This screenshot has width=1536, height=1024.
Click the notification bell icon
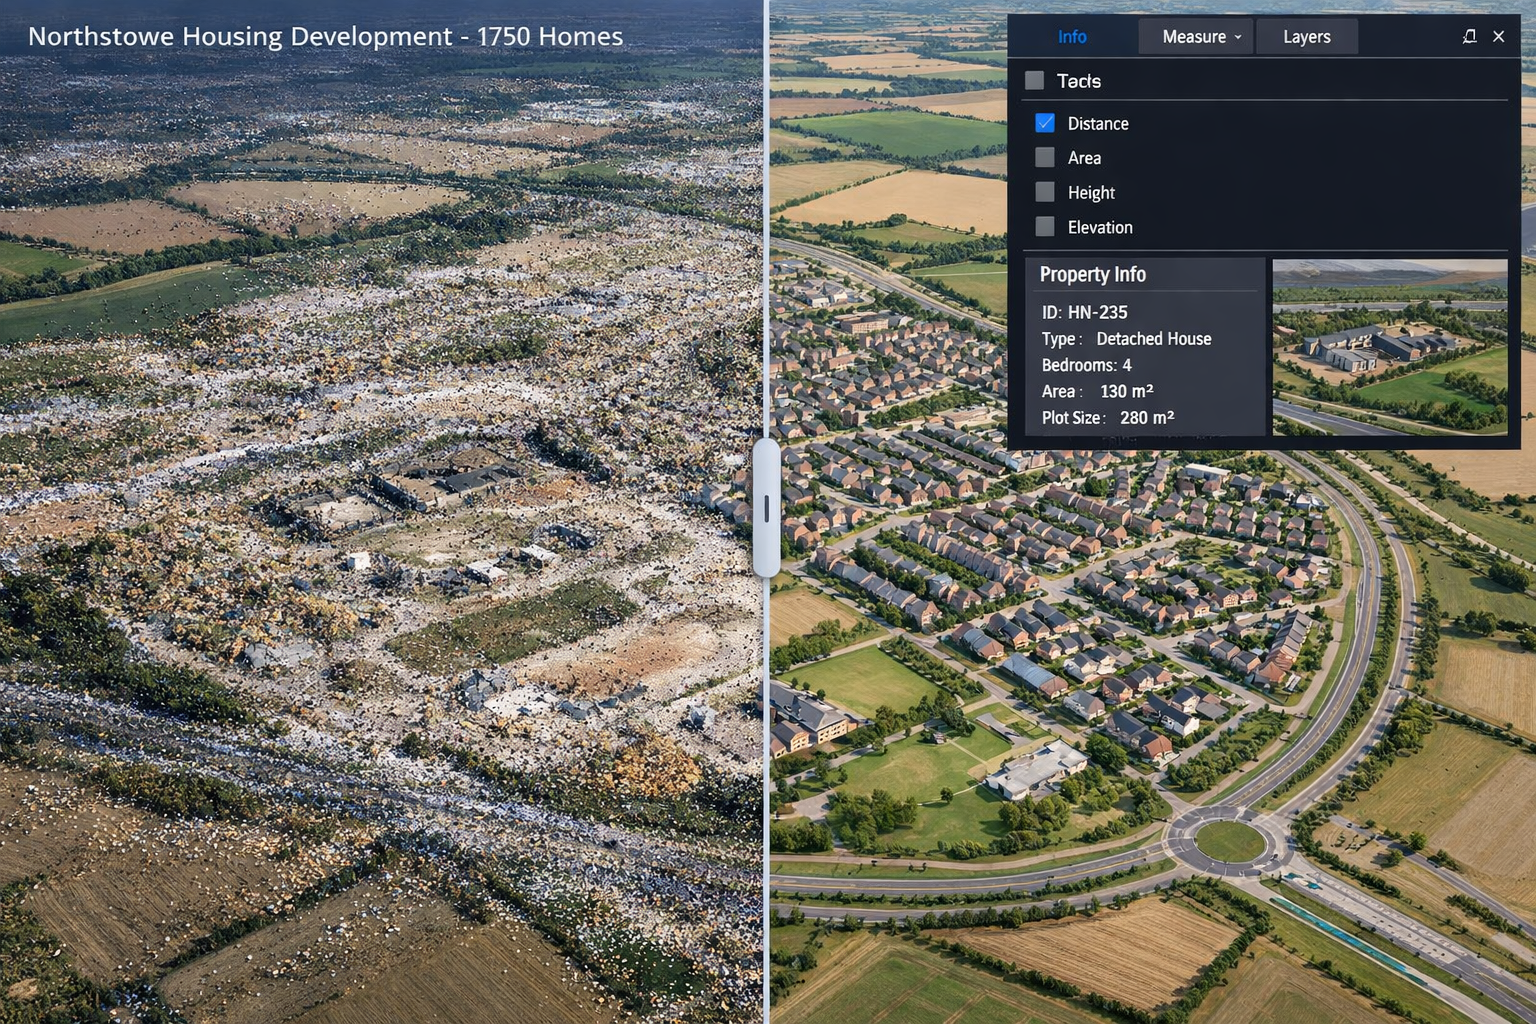[x=1469, y=36]
